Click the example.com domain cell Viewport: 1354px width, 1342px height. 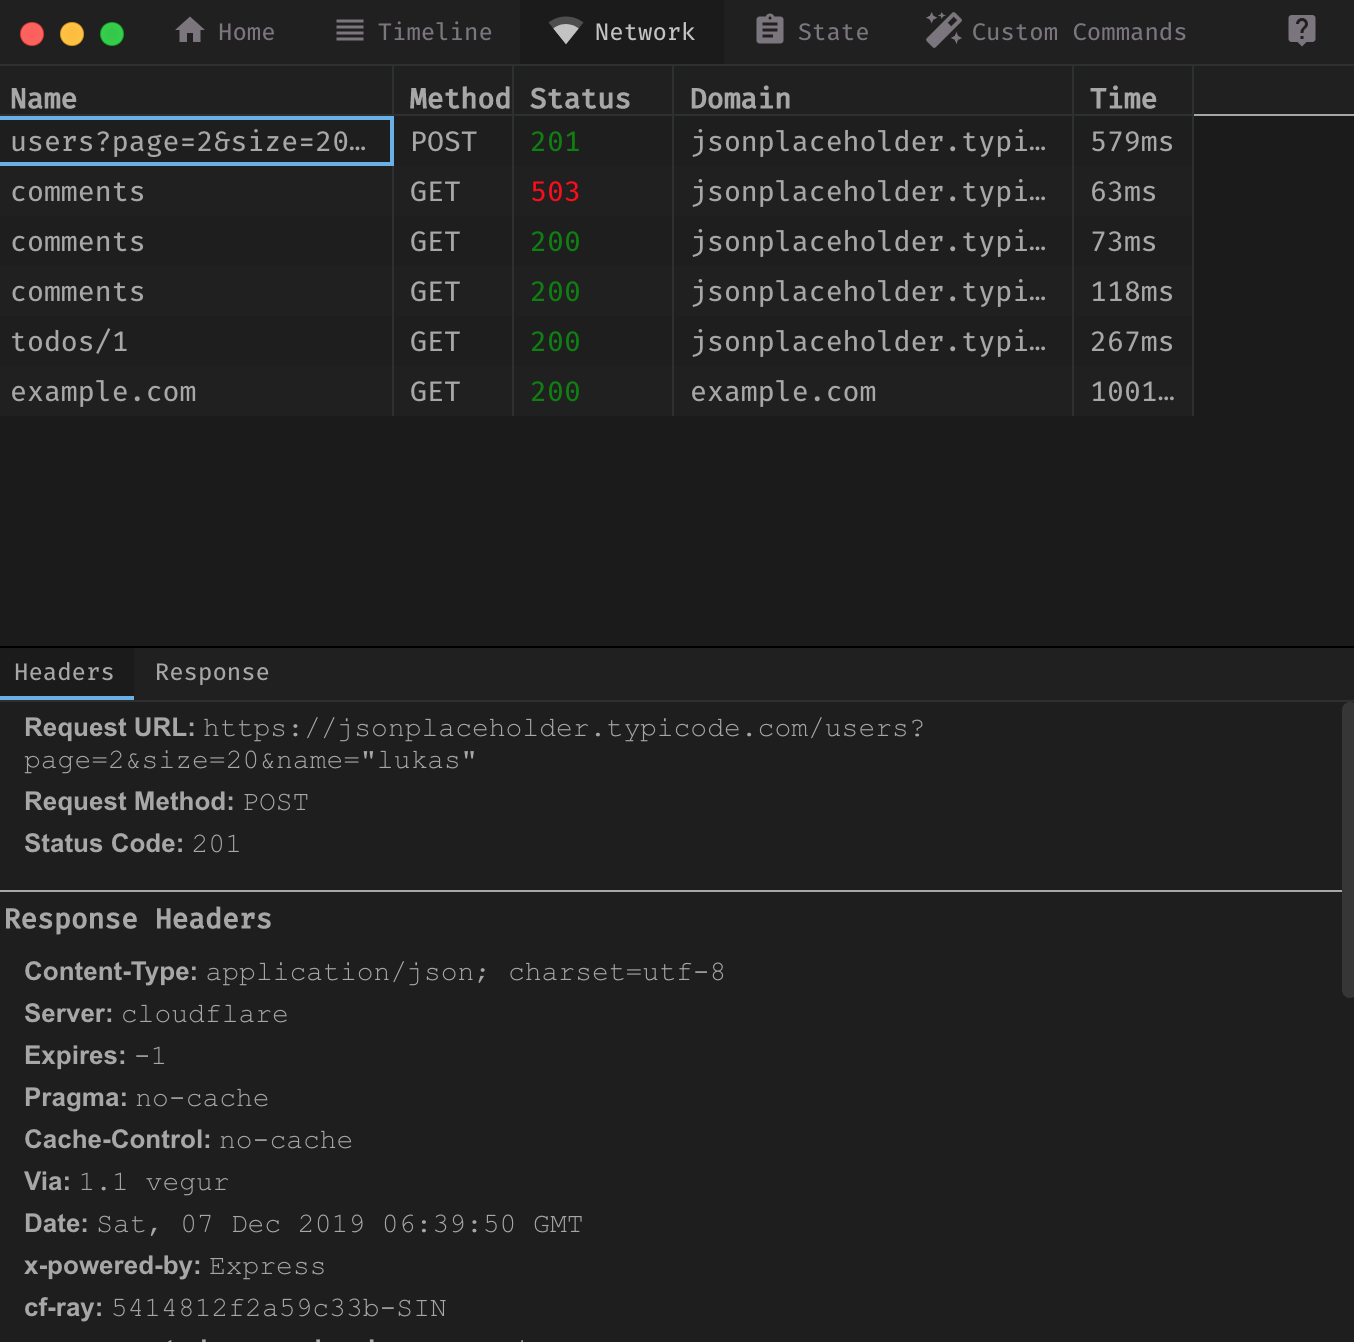[873, 391]
